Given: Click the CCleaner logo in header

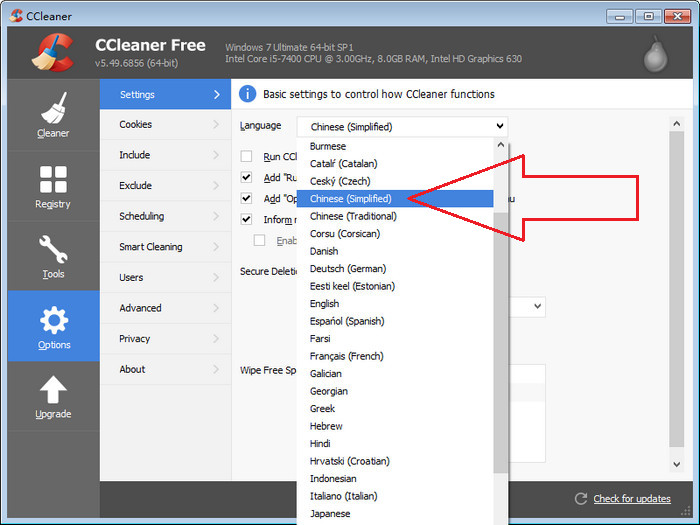Looking at the screenshot, I should tap(53, 53).
